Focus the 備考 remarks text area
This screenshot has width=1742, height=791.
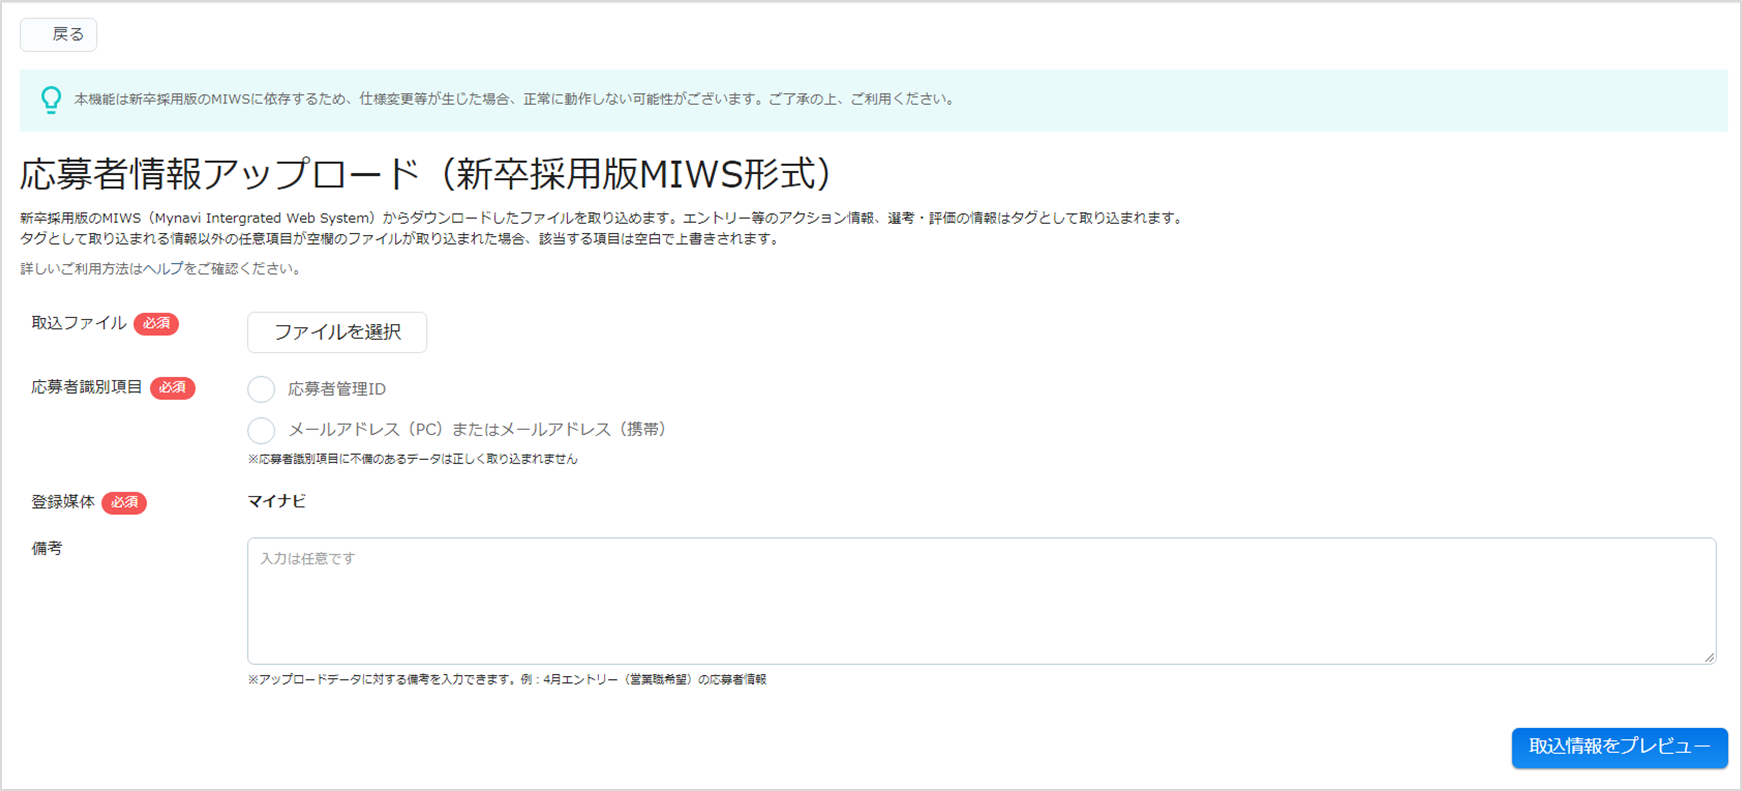coord(981,601)
